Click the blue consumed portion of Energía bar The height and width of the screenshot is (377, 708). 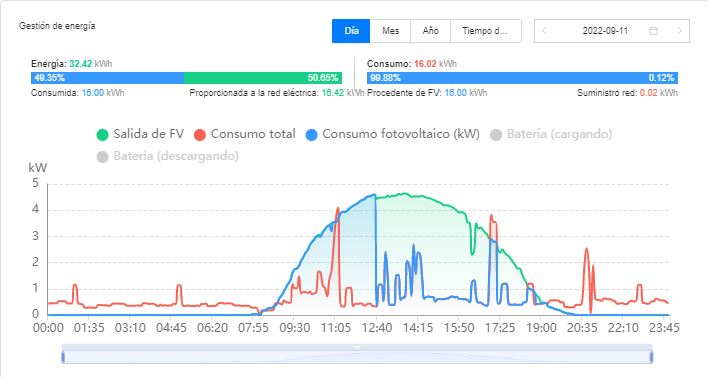(107, 78)
